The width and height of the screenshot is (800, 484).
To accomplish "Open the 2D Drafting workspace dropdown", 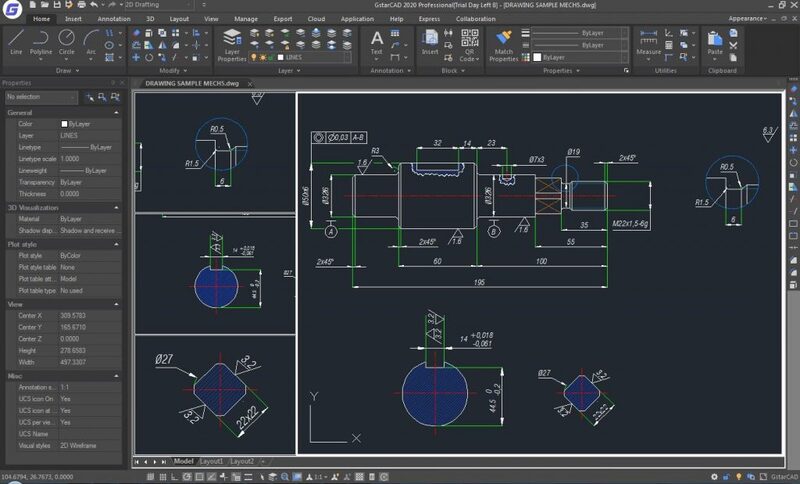I will [187, 6].
